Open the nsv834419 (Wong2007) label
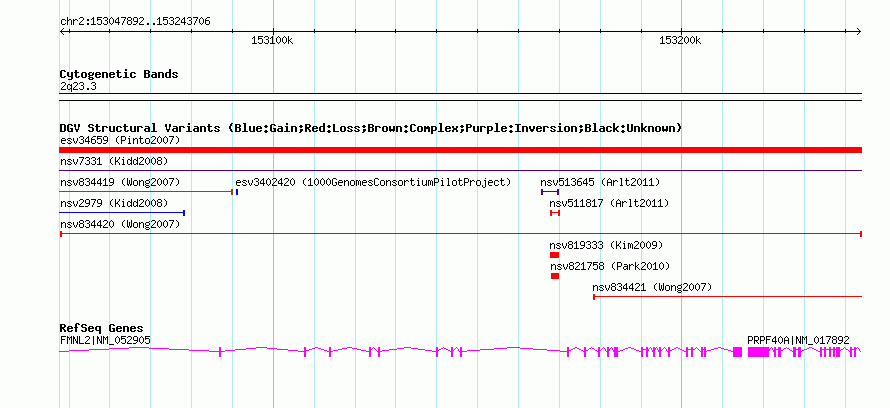This screenshot has width=890, height=408. pos(120,182)
